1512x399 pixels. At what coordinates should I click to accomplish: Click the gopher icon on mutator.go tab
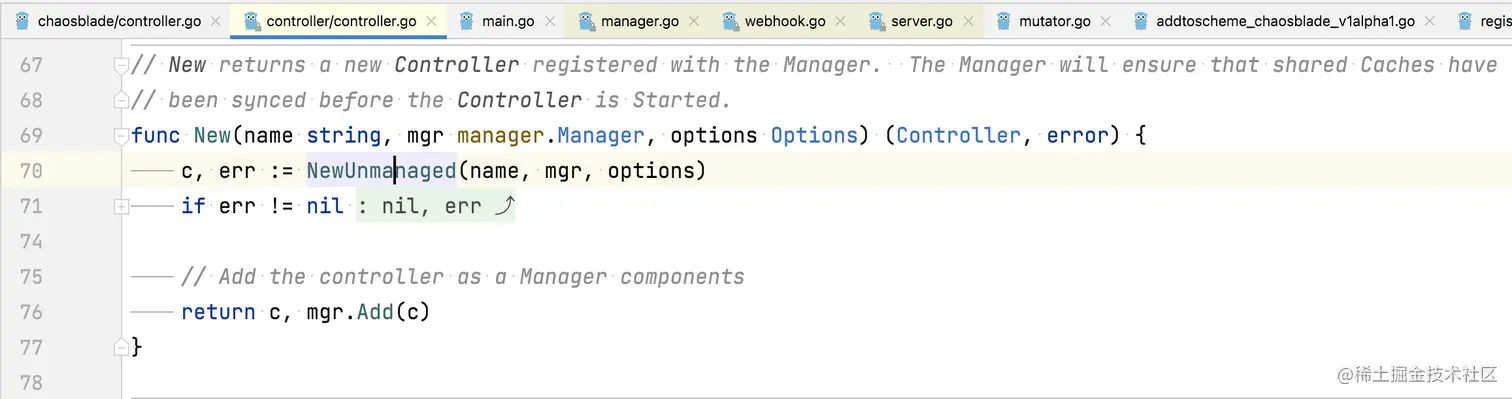(1003, 21)
